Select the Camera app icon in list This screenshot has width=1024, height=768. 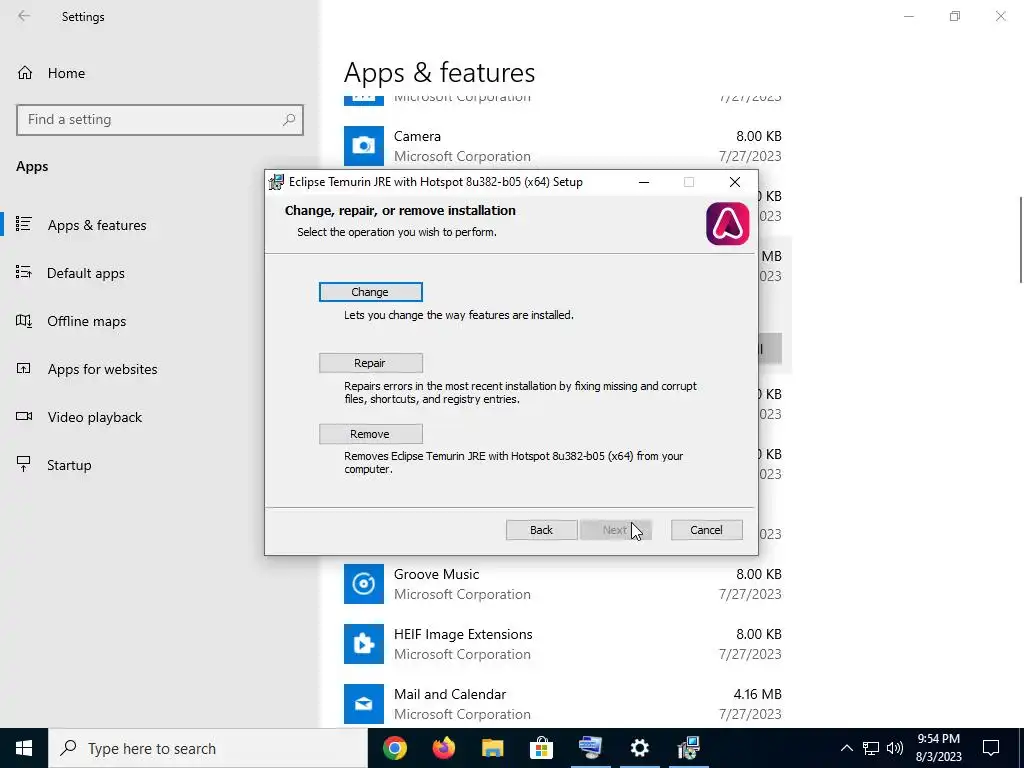[x=364, y=146]
